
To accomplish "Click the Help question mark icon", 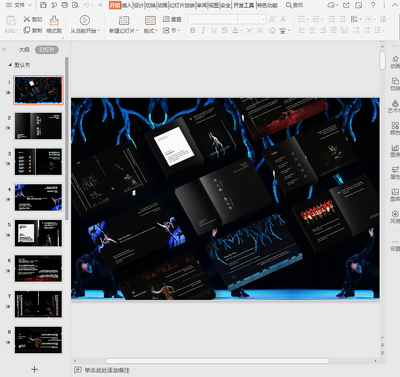I will [x=373, y=5].
